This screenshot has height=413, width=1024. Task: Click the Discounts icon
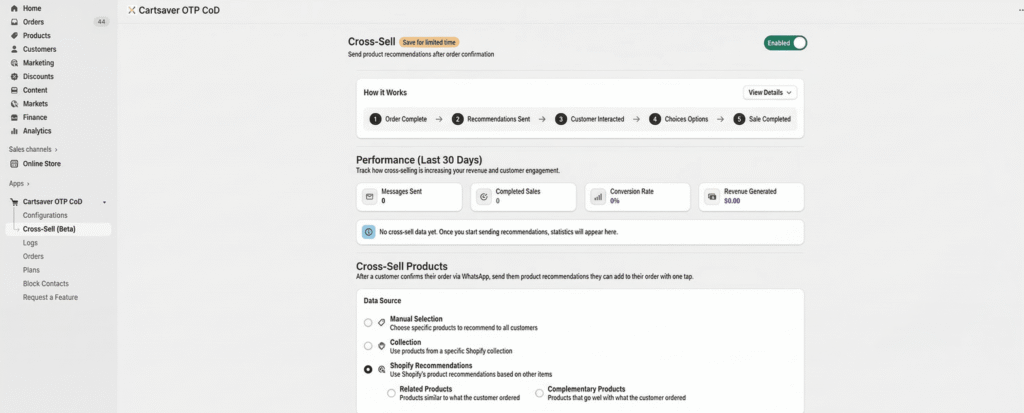(x=14, y=76)
